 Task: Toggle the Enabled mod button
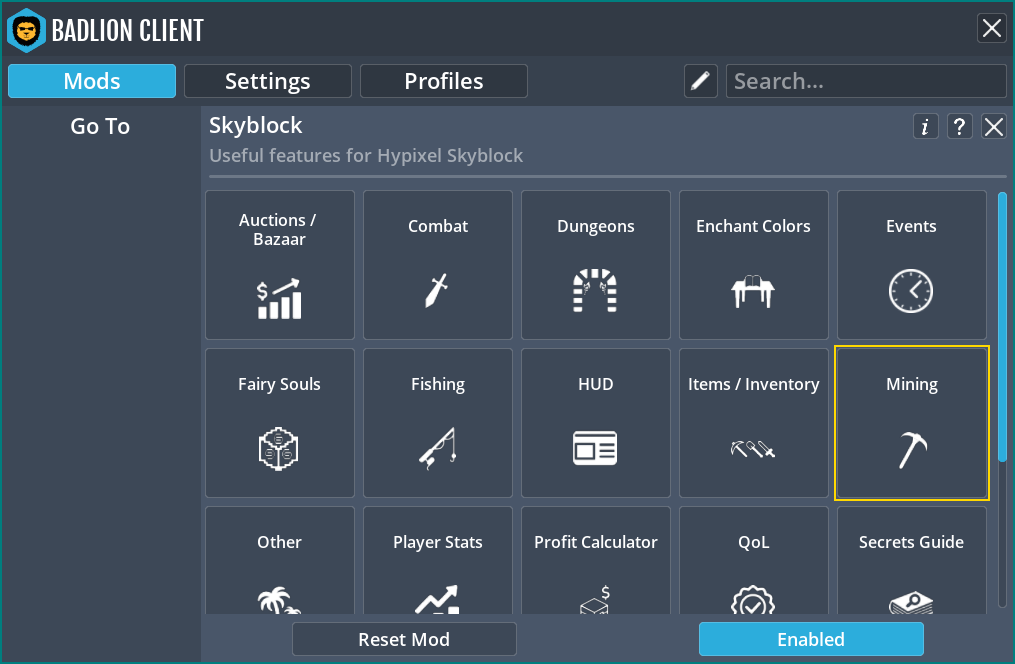pos(811,639)
